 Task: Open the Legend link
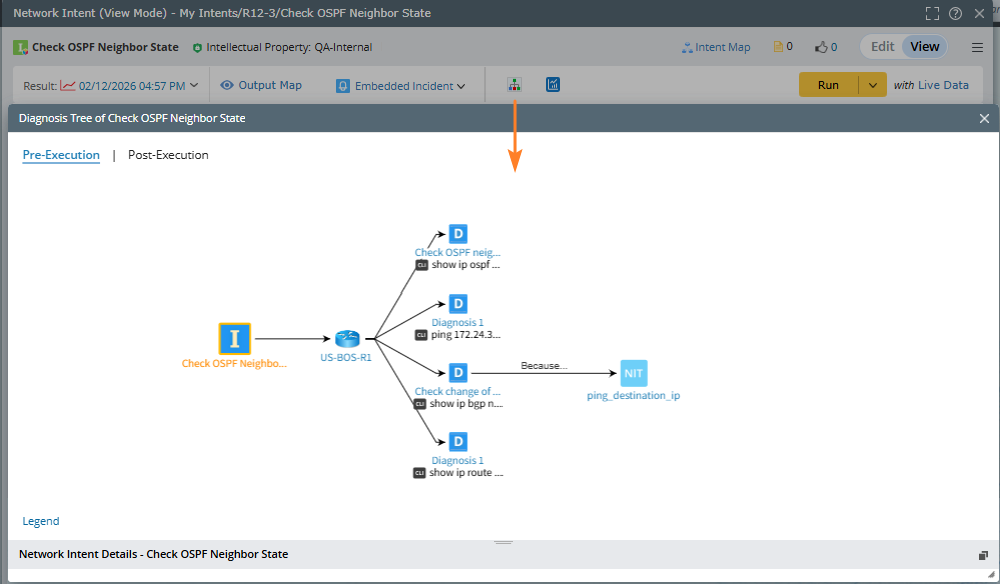(41, 521)
